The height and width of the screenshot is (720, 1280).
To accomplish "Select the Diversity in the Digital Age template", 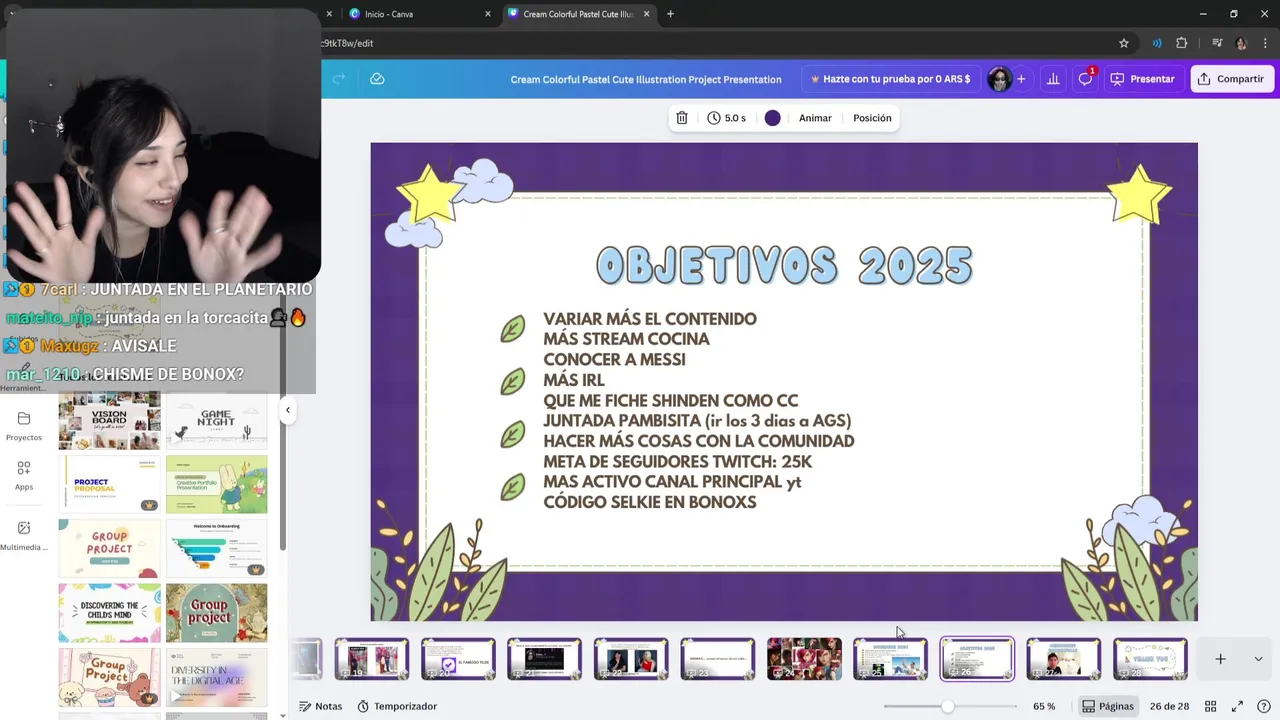I will pyautogui.click(x=216, y=677).
